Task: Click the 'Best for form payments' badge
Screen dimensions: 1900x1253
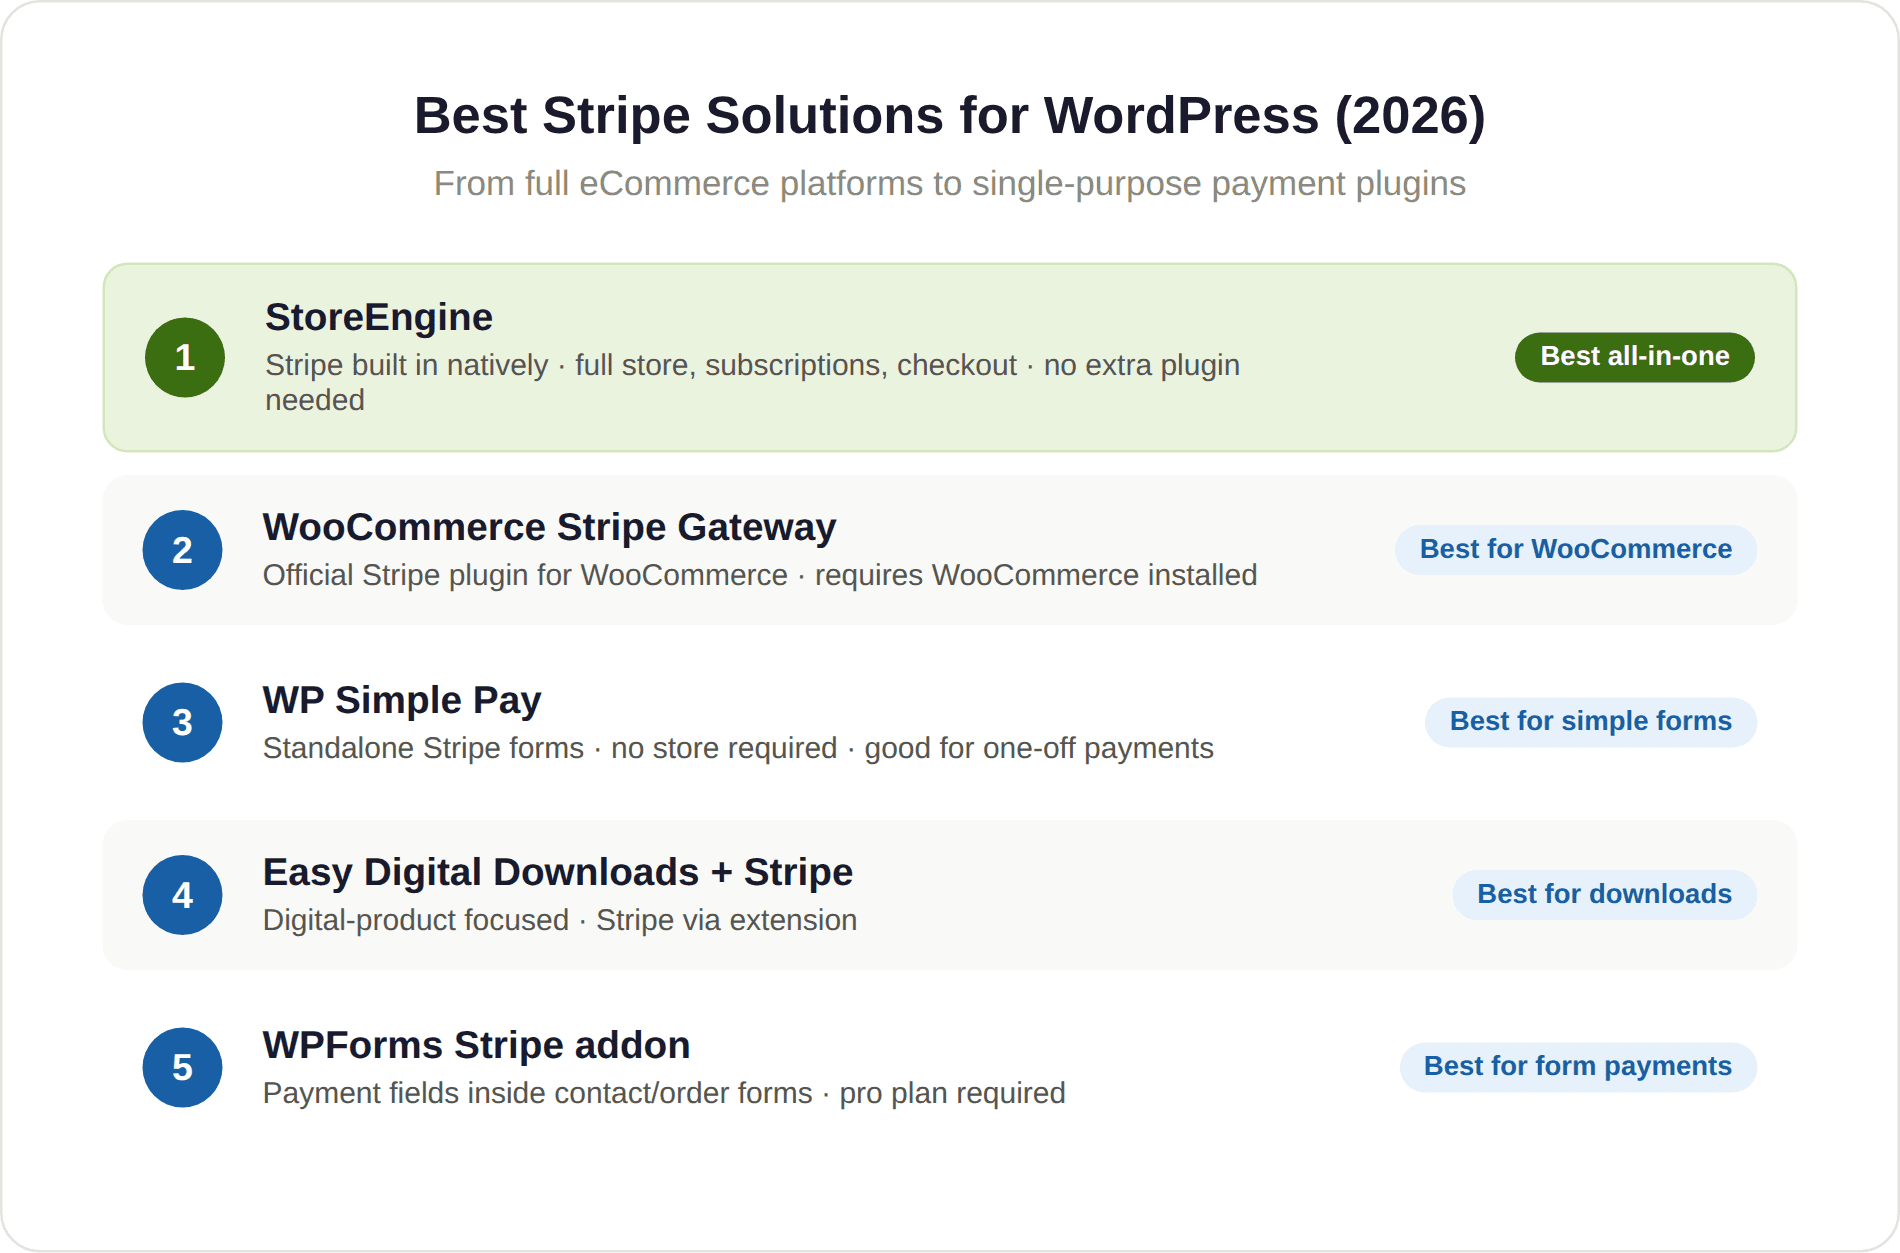Action: (1578, 1067)
